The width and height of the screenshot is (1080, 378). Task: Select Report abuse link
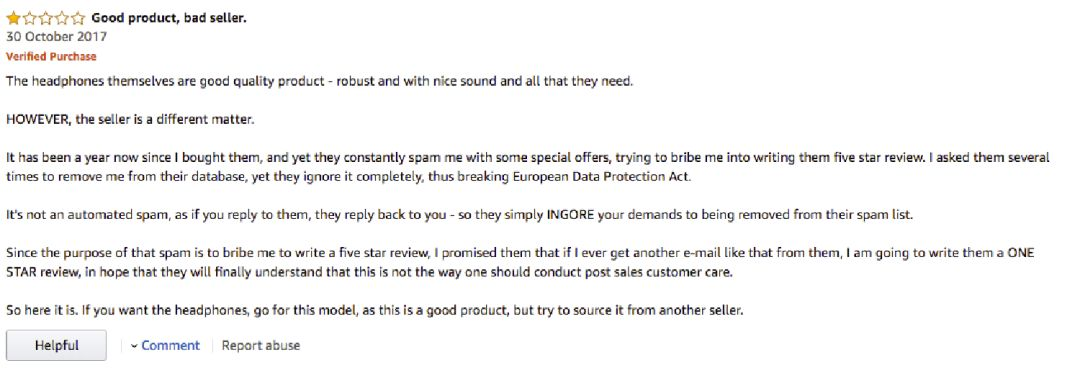260,346
